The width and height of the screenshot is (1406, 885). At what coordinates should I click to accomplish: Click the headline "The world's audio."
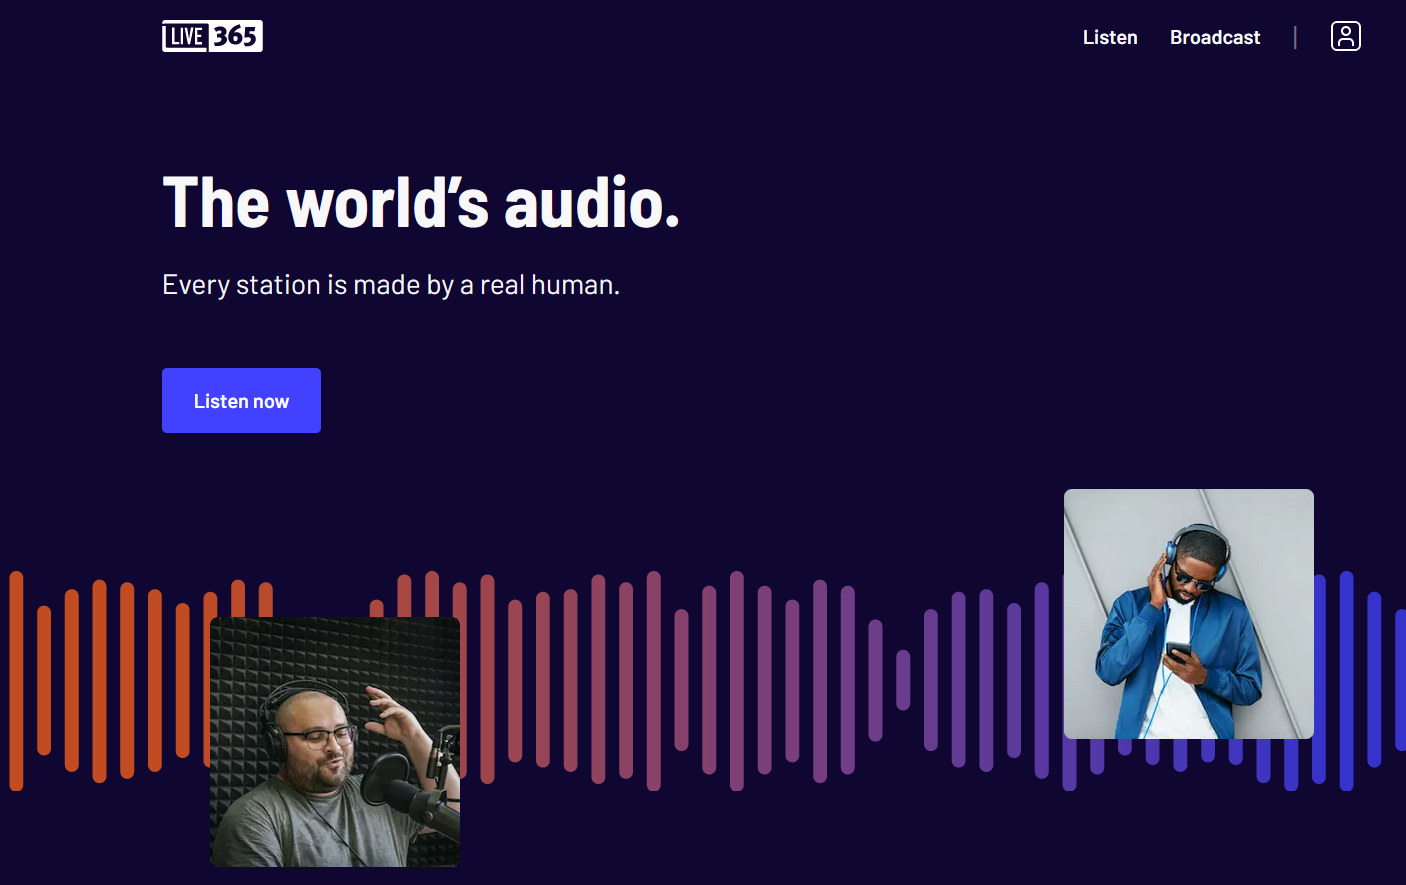(x=421, y=203)
